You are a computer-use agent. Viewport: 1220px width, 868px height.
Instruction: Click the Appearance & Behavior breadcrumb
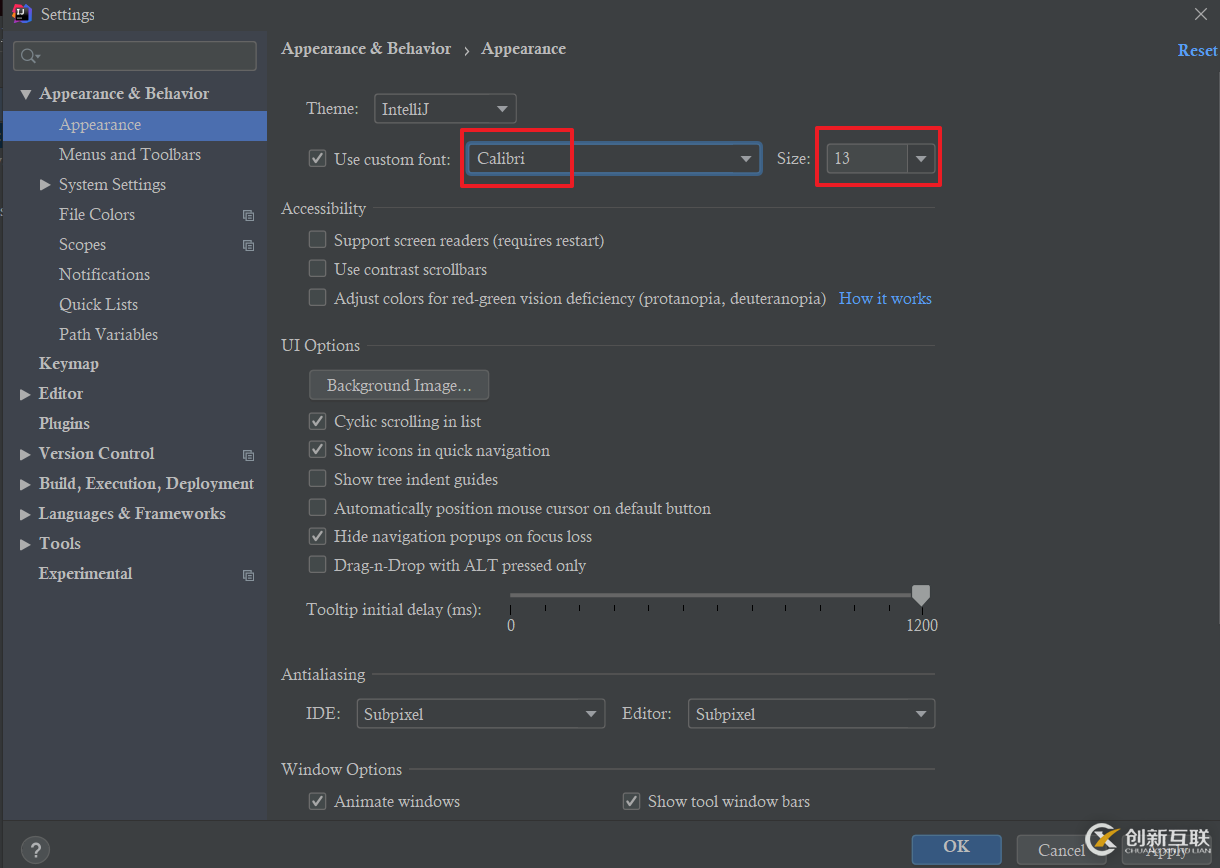click(366, 49)
